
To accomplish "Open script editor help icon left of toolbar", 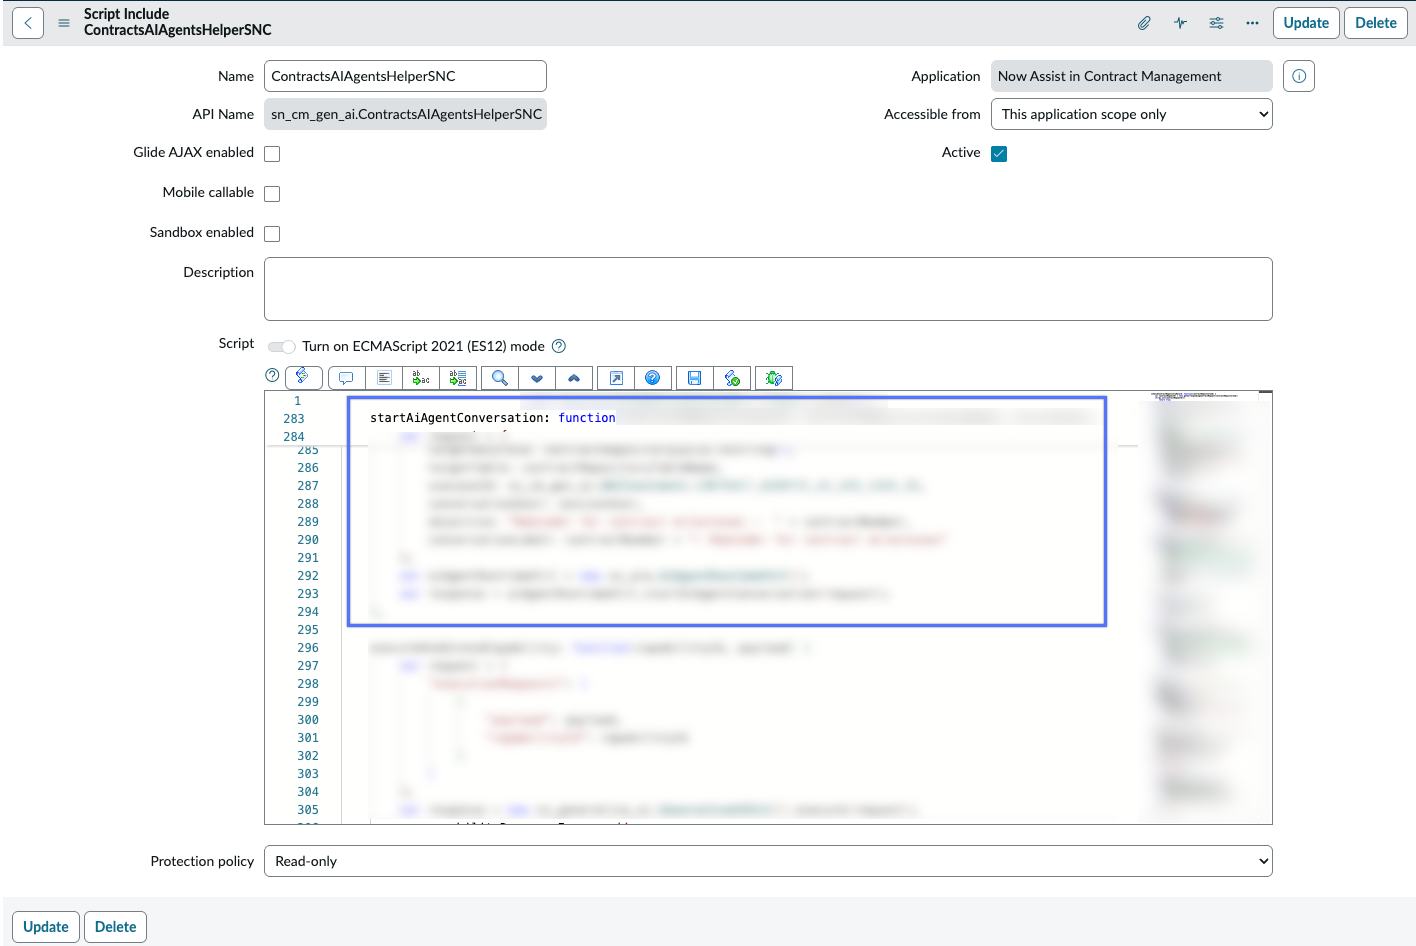I will pyautogui.click(x=272, y=375).
